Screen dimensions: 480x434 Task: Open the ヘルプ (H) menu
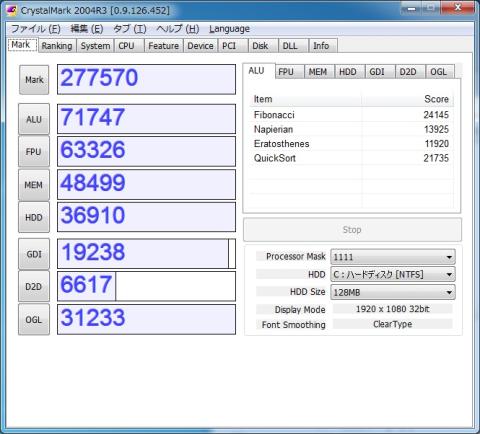click(x=178, y=29)
